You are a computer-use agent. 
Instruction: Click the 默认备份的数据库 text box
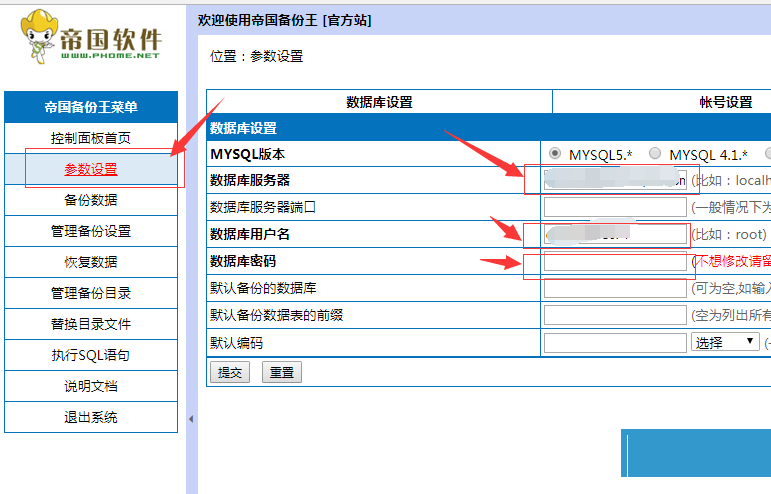615,289
